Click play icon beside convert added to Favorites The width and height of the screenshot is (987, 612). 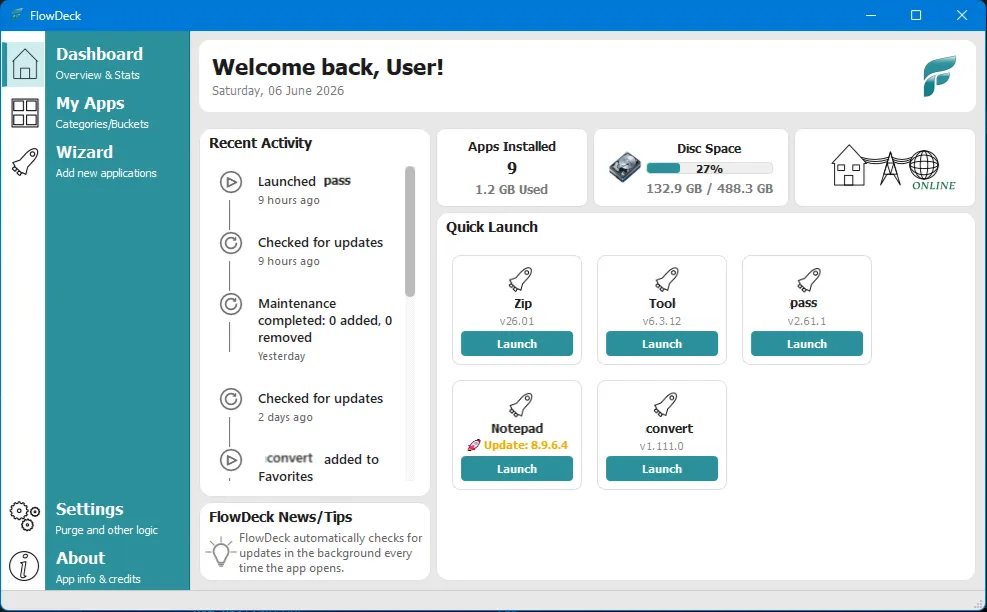[x=231, y=460]
